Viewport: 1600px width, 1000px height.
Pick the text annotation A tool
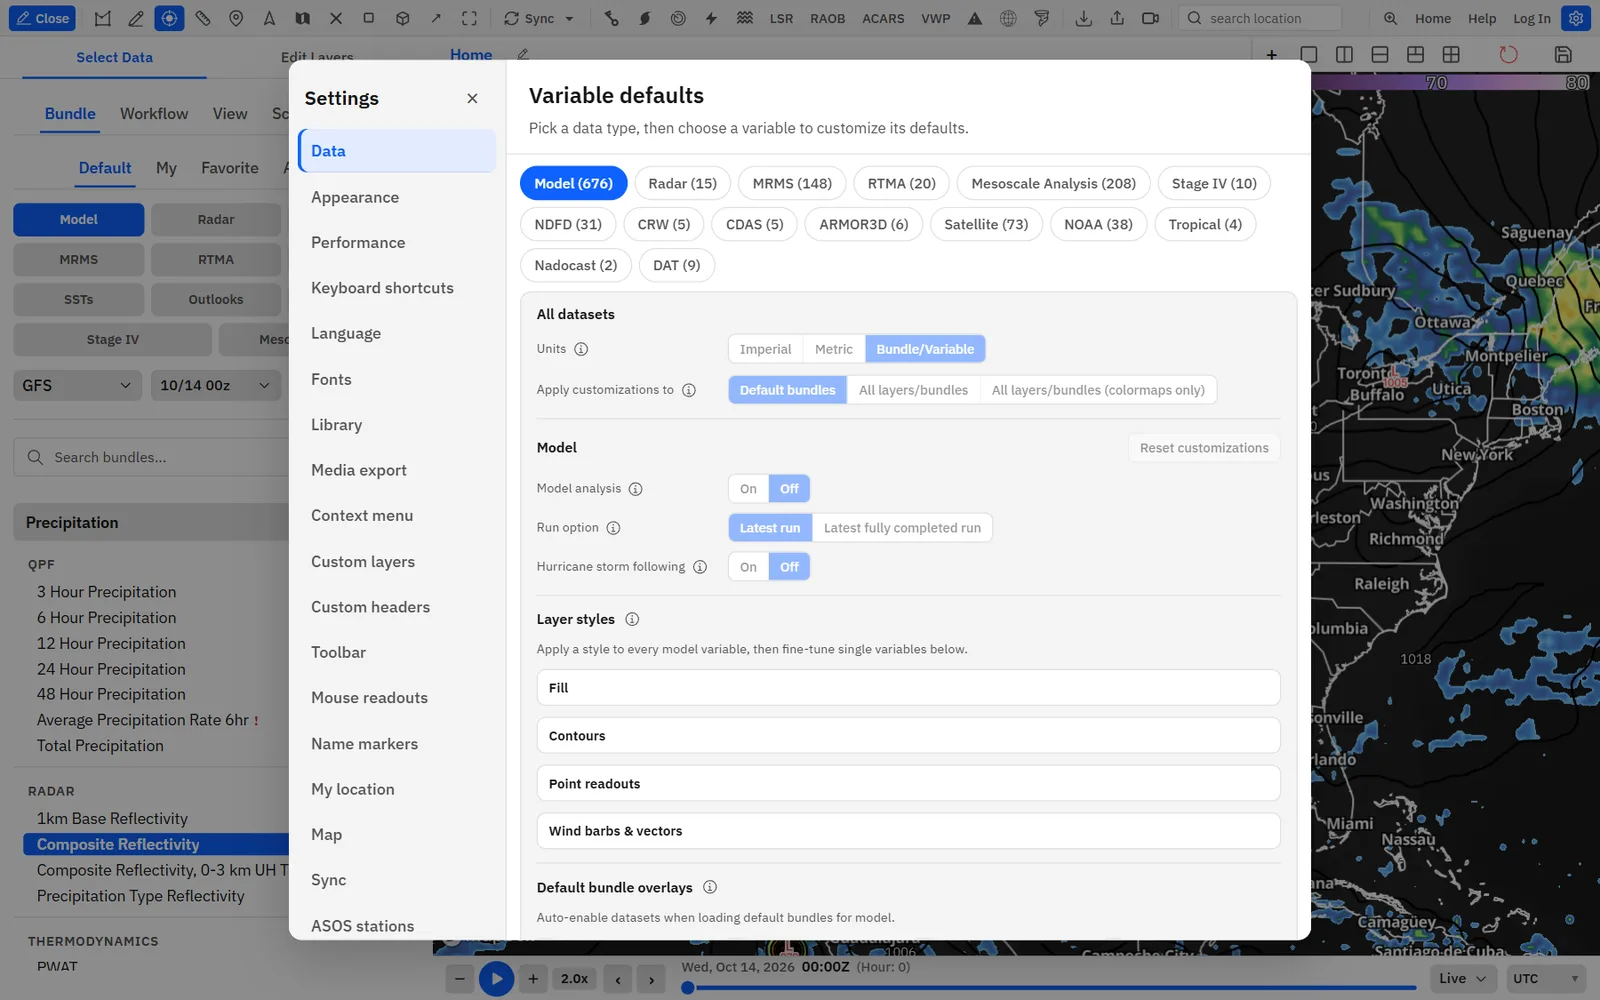[x=269, y=18]
